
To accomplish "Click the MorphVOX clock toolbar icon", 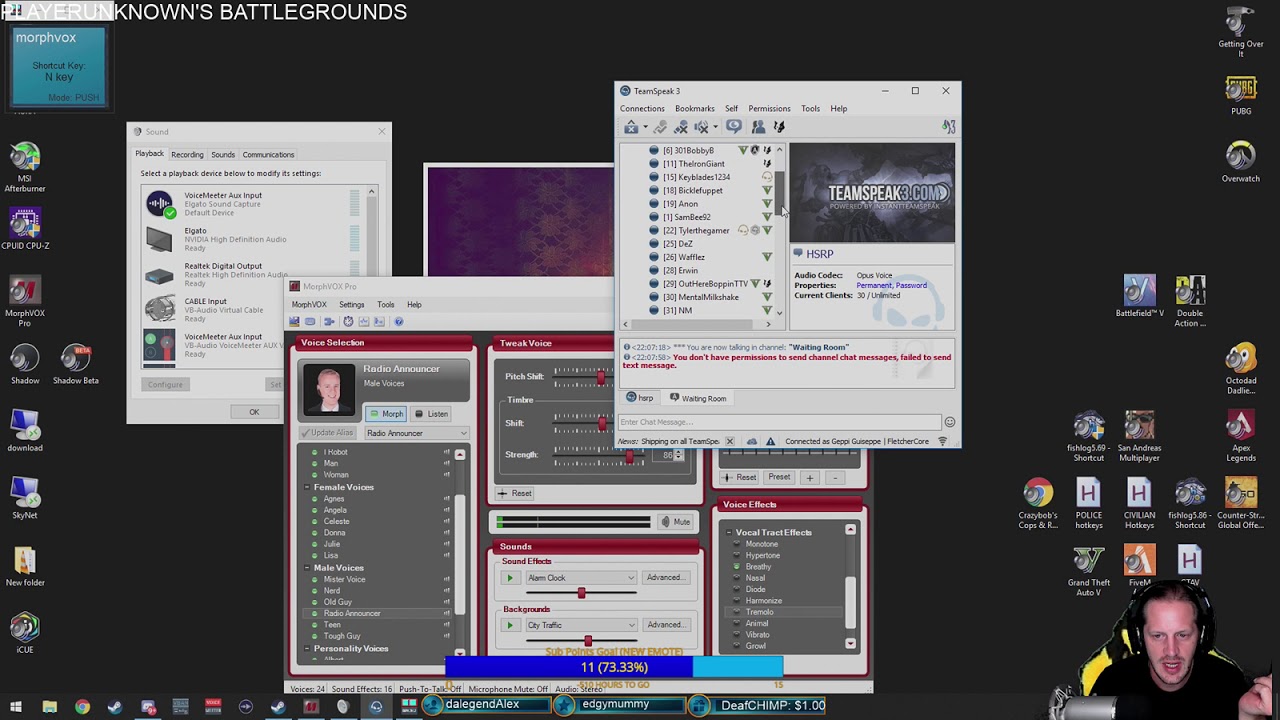I will point(348,321).
